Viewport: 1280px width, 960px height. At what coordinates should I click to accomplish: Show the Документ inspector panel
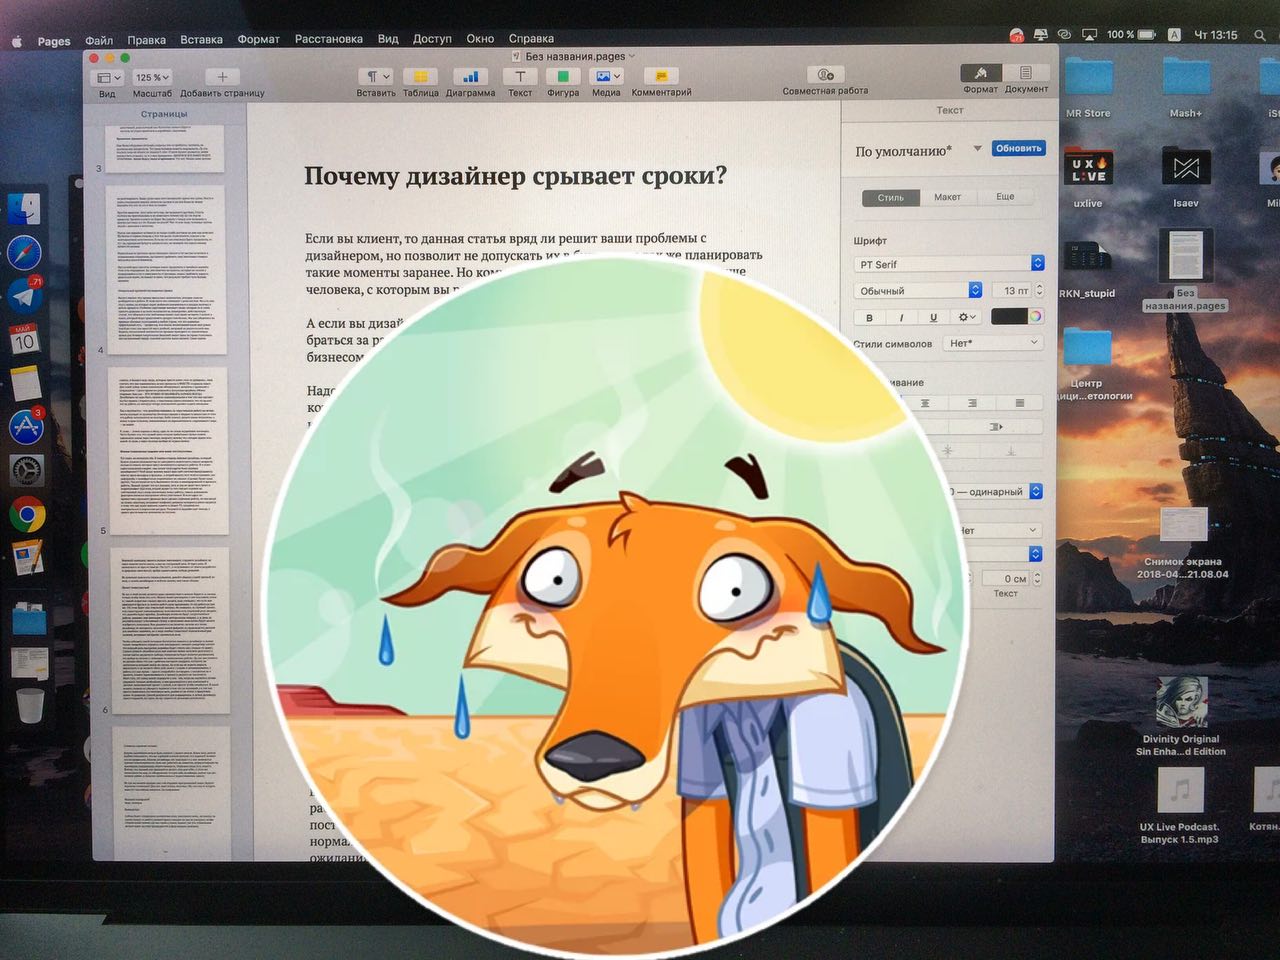coord(1026,73)
